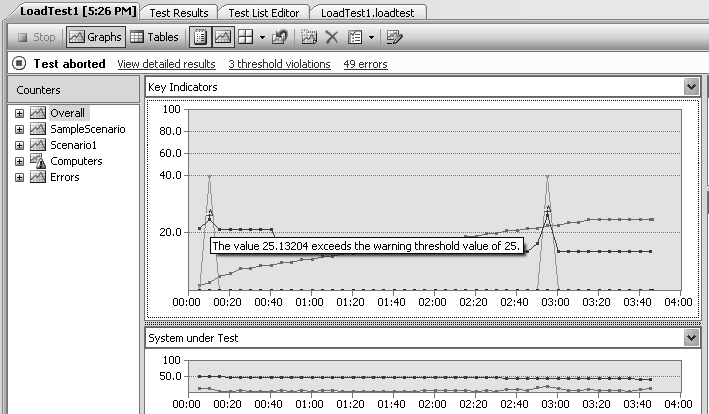Expand the Errors counter node
709x414 pixels.
point(19,177)
